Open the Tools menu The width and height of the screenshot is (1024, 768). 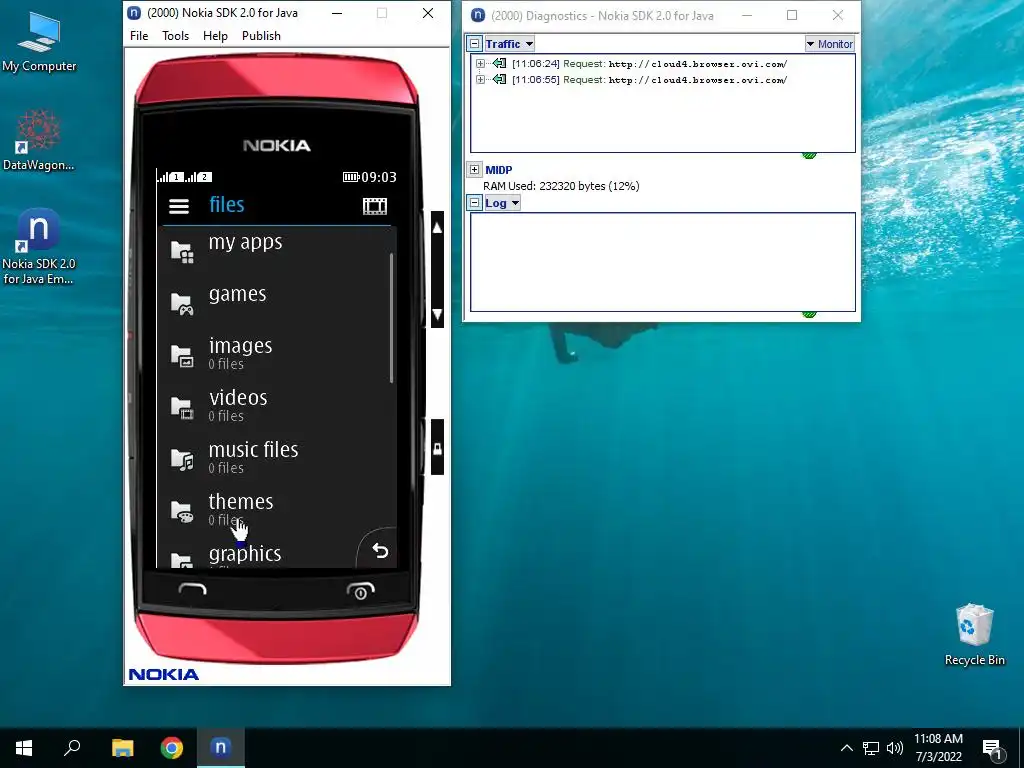[176, 36]
